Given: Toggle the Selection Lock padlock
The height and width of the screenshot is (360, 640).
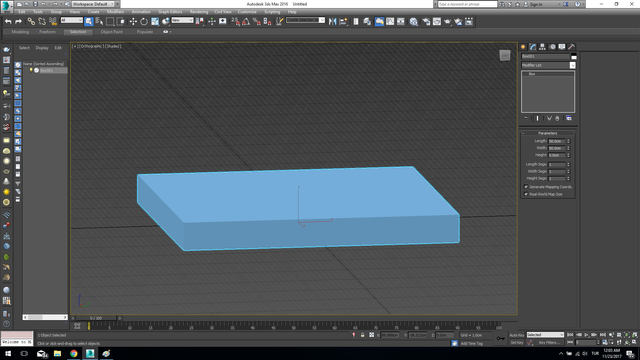Looking at the screenshot, I should click(x=362, y=335).
